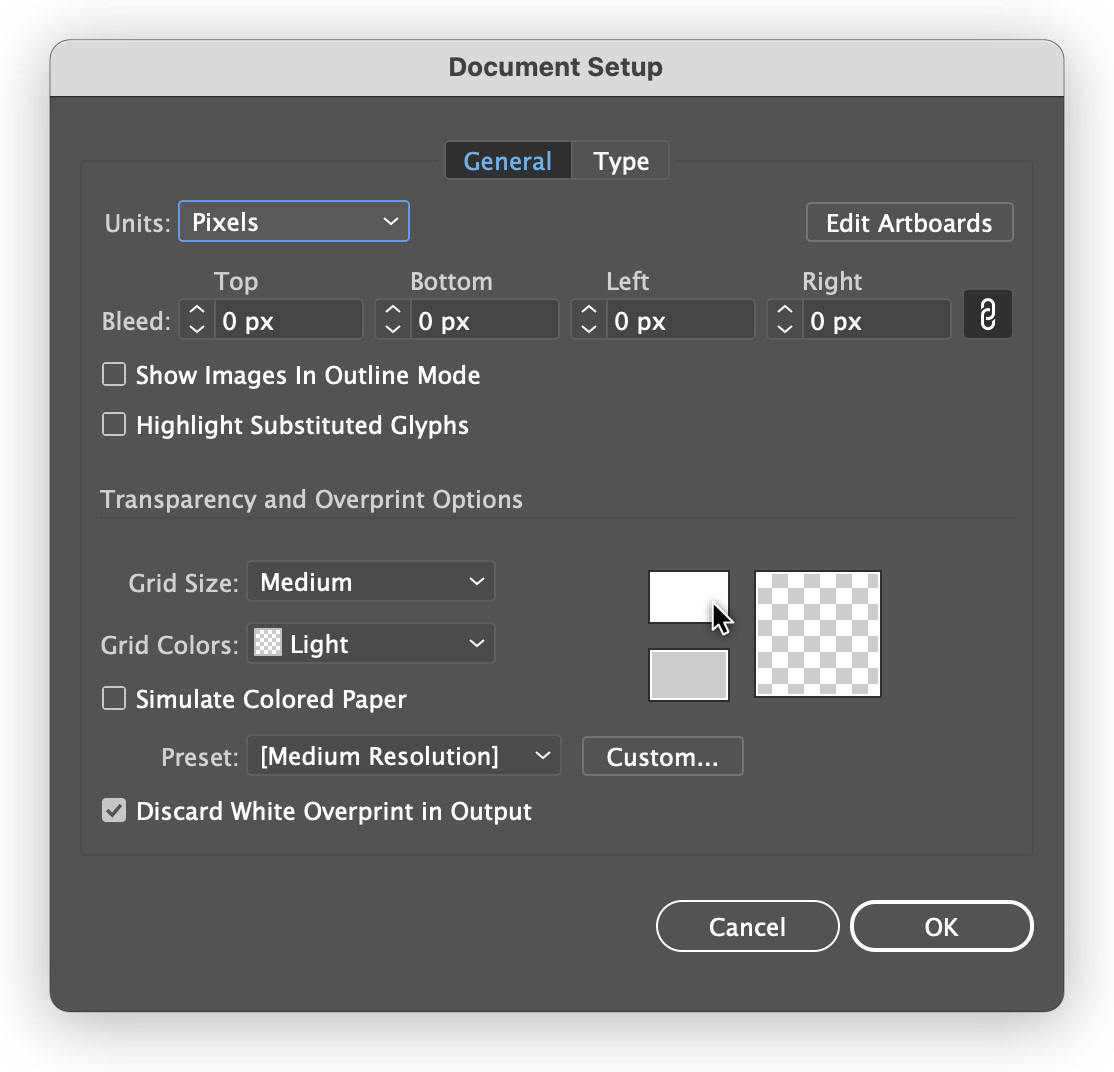Click the Left bleed stepper arrows
The height and width of the screenshot is (1072, 1114).
pyautogui.click(x=589, y=320)
